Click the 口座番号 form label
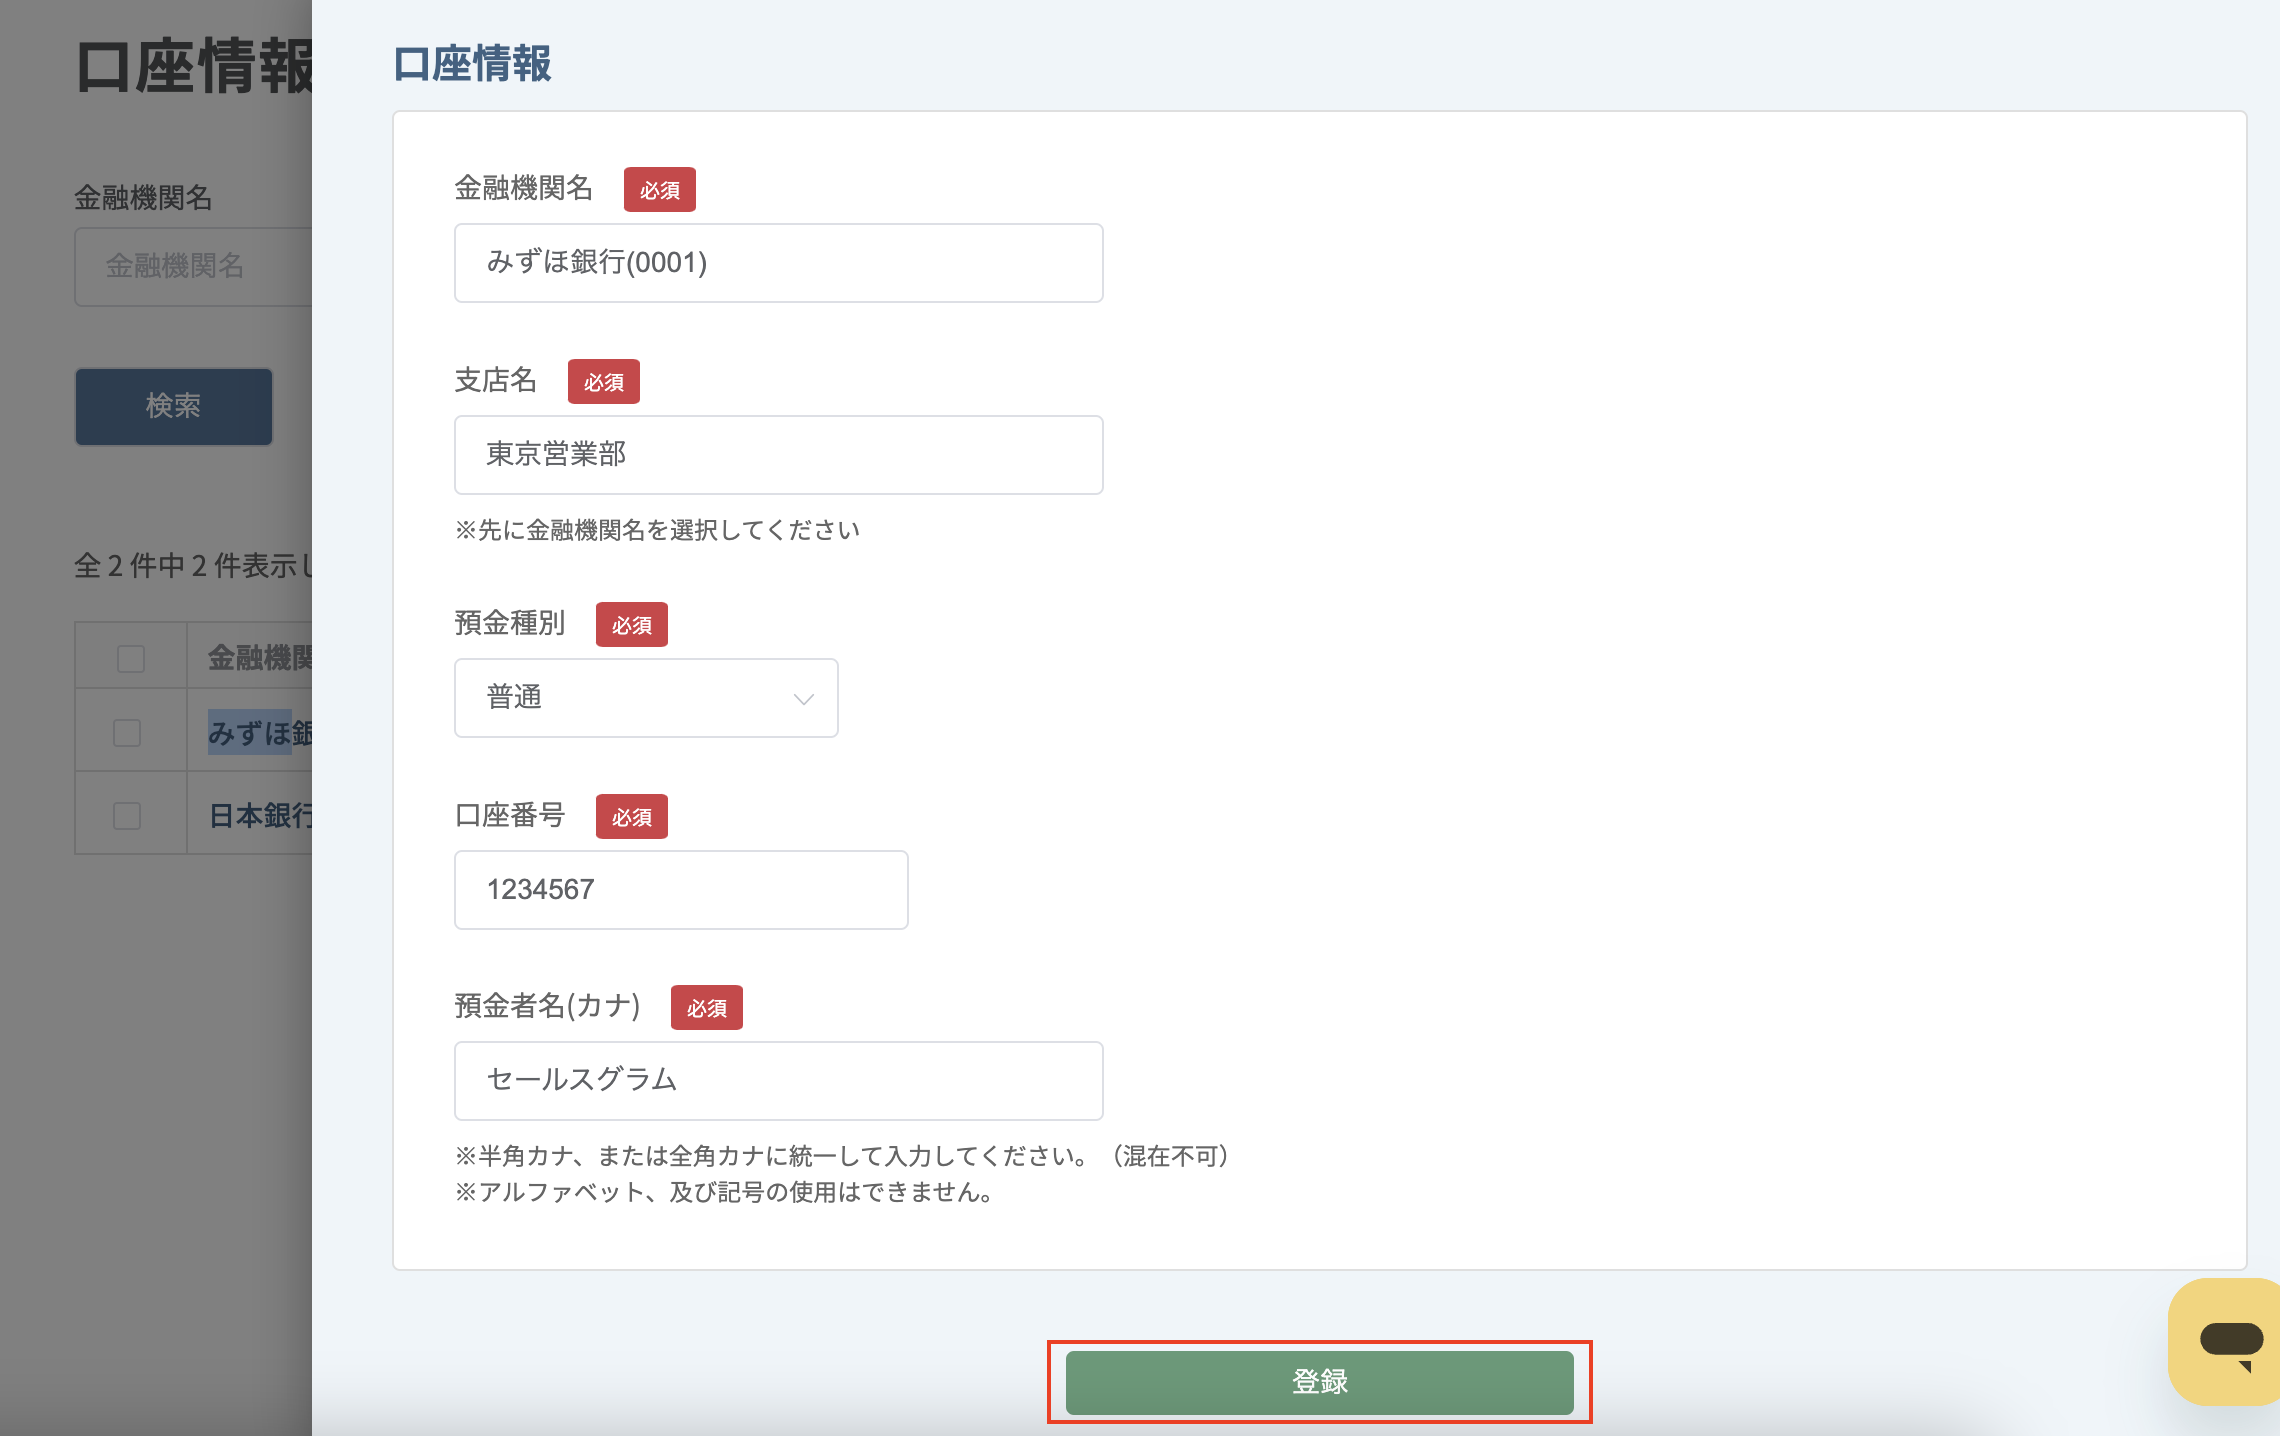This screenshot has width=2280, height=1436. 510,816
